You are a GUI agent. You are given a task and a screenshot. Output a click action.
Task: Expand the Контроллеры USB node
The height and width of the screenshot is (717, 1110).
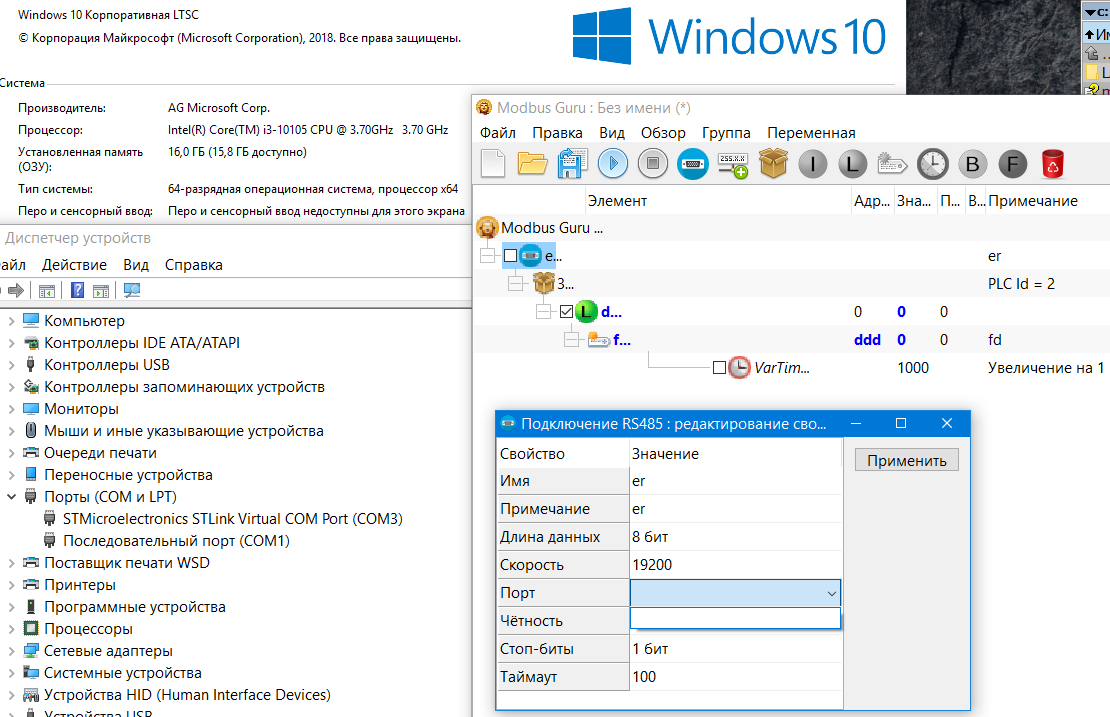pyautogui.click(x=11, y=365)
